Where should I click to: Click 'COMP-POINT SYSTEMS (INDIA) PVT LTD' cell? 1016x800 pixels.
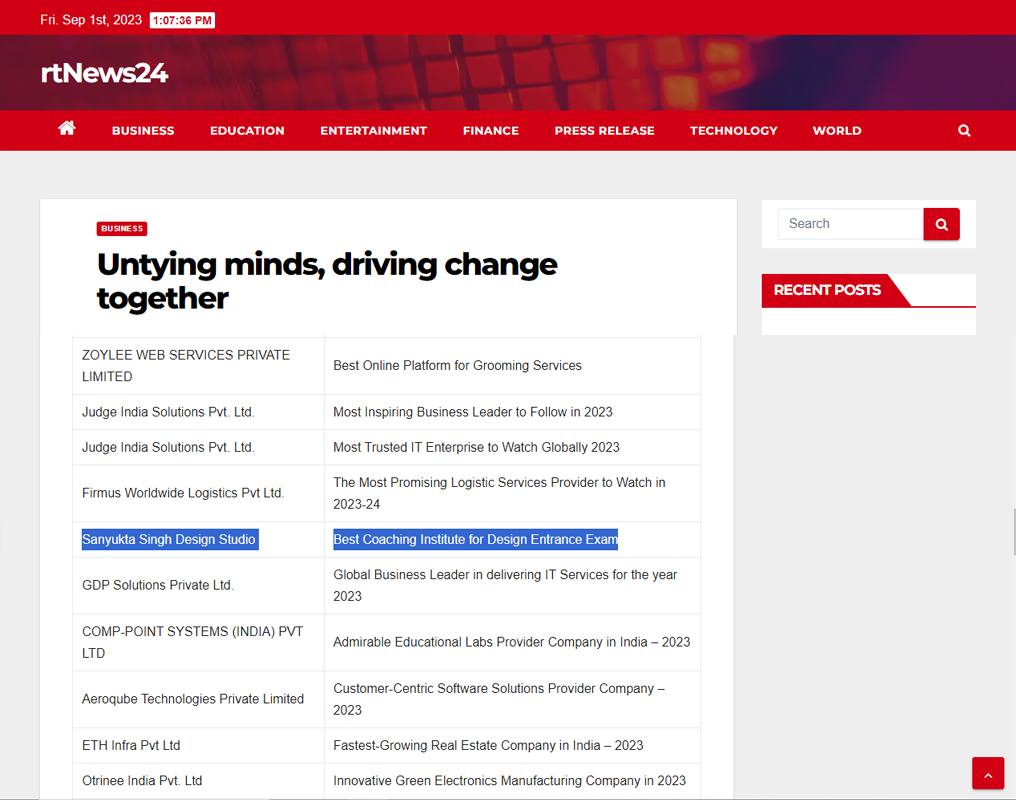point(198,643)
